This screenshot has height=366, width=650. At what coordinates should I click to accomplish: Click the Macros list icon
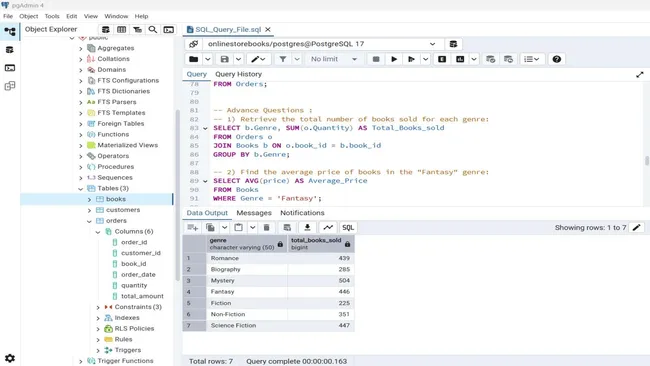tap(532, 59)
